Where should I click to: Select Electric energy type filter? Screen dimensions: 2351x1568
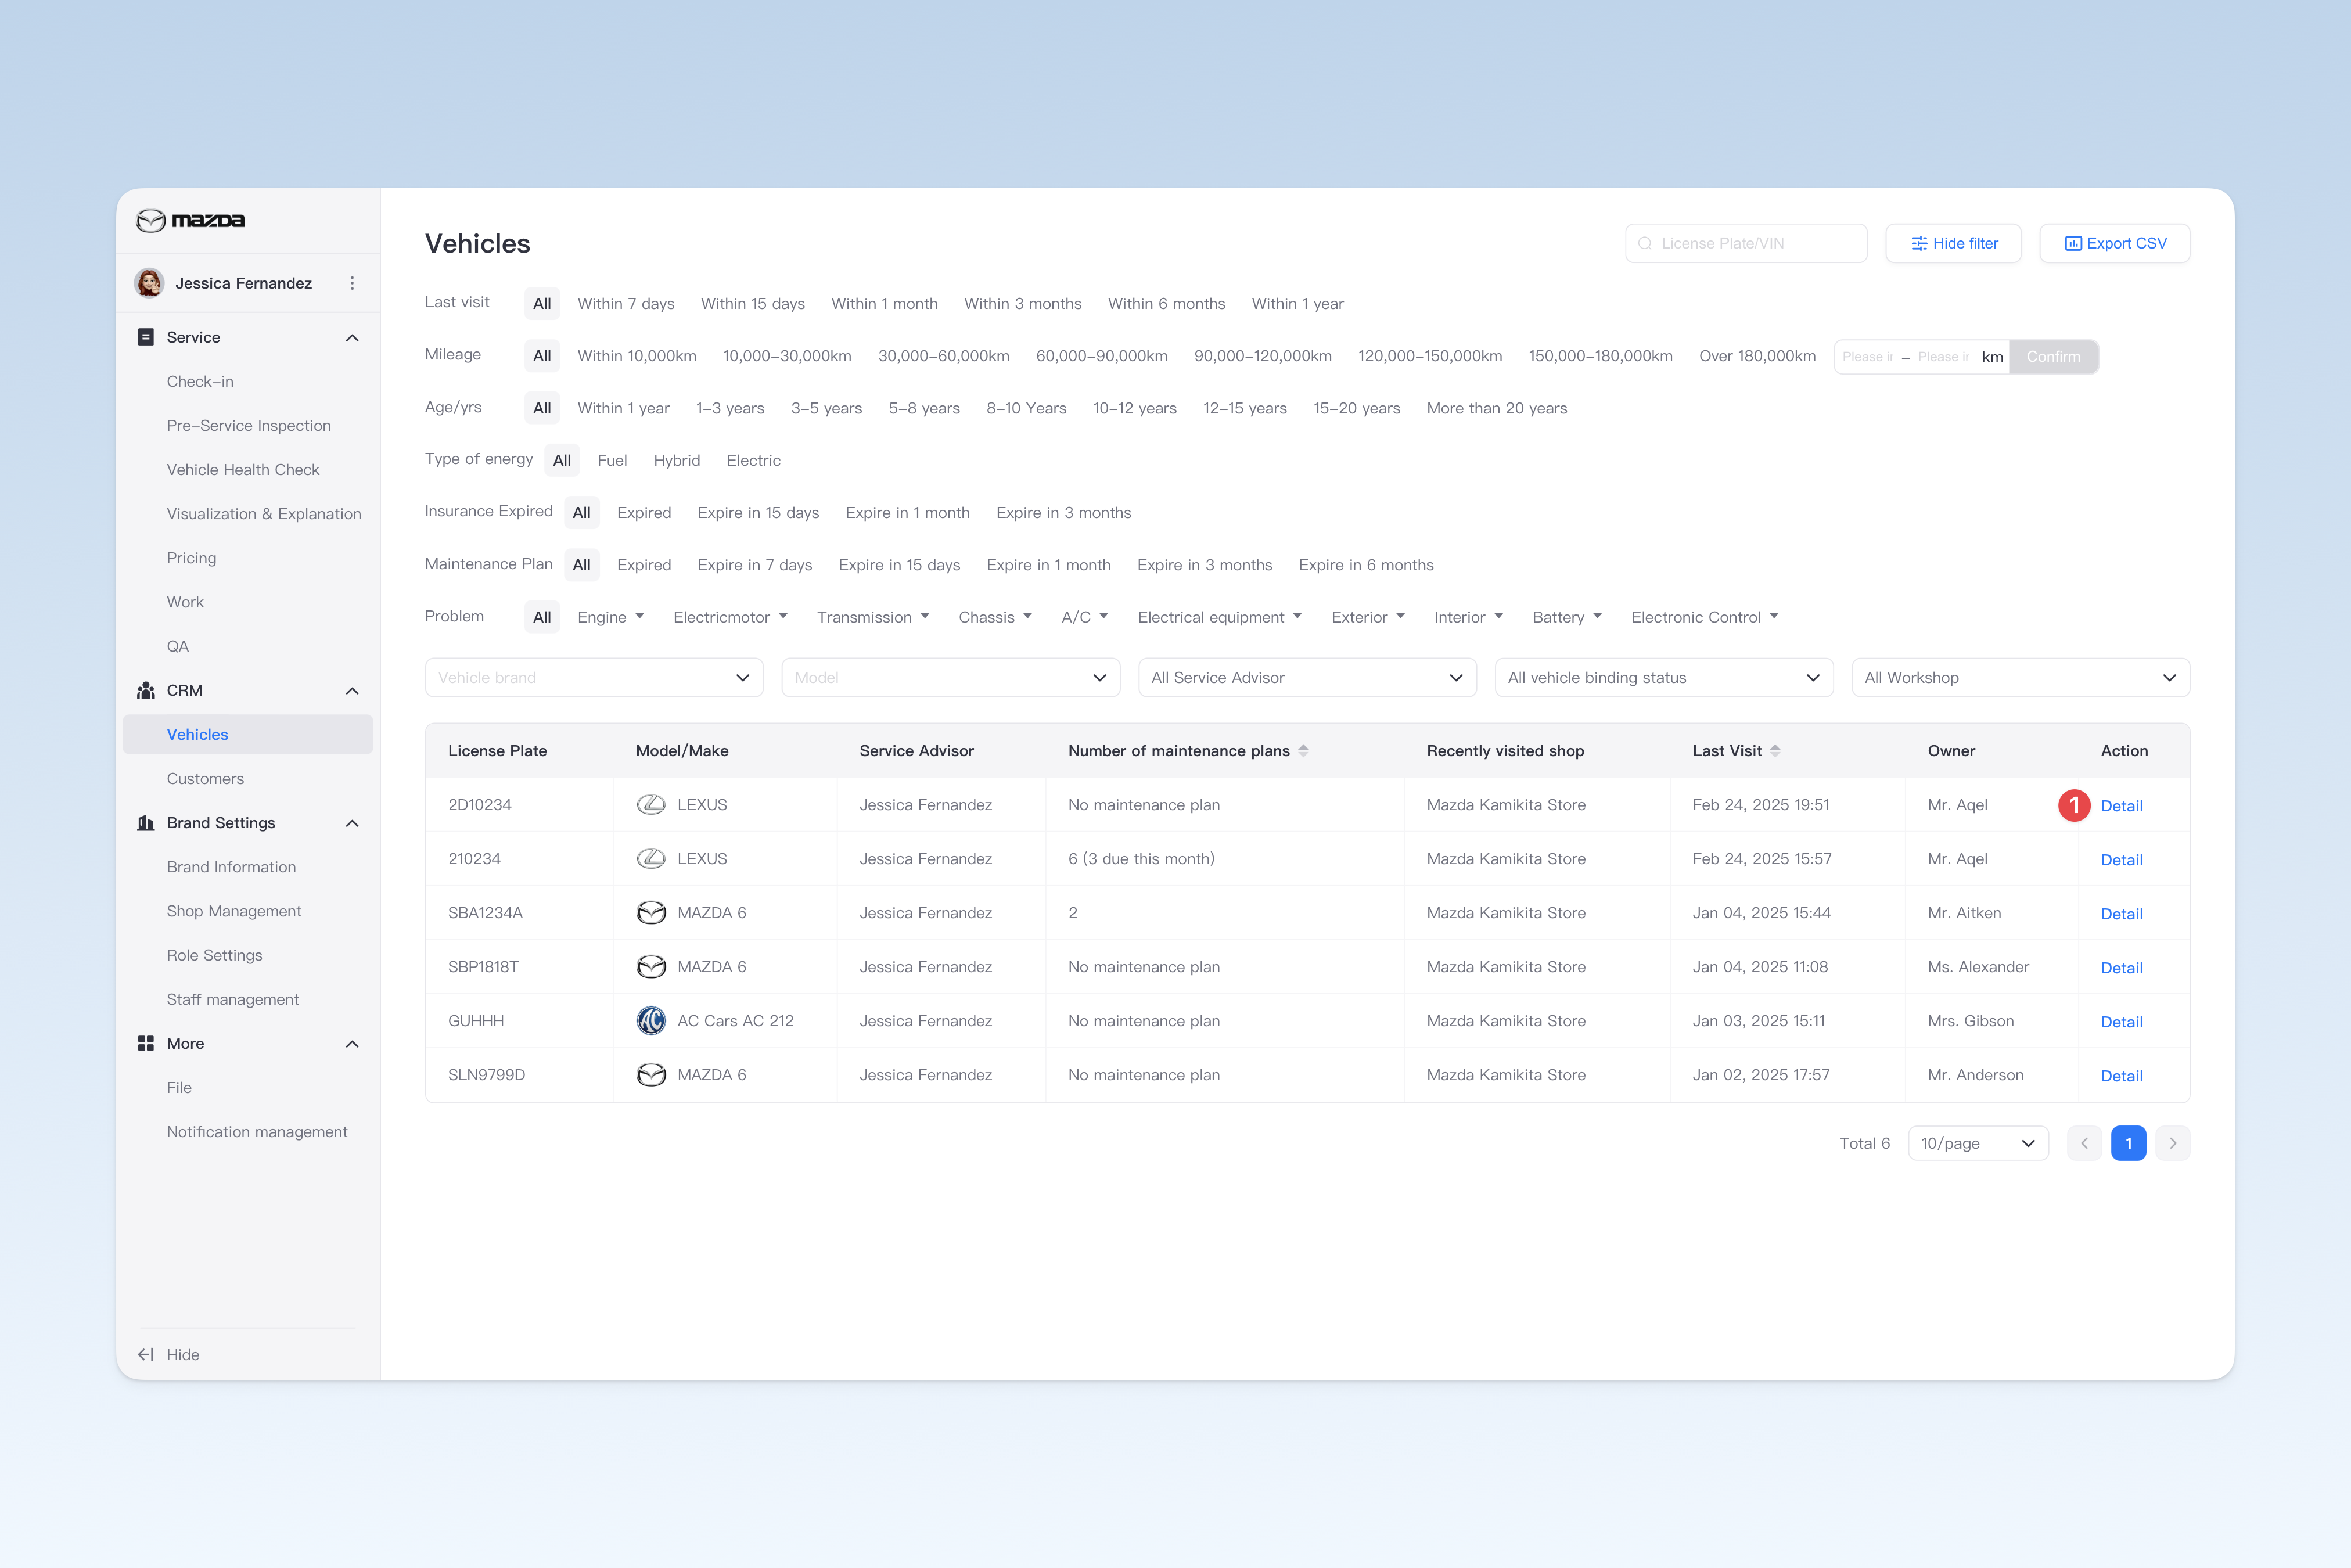point(753,460)
